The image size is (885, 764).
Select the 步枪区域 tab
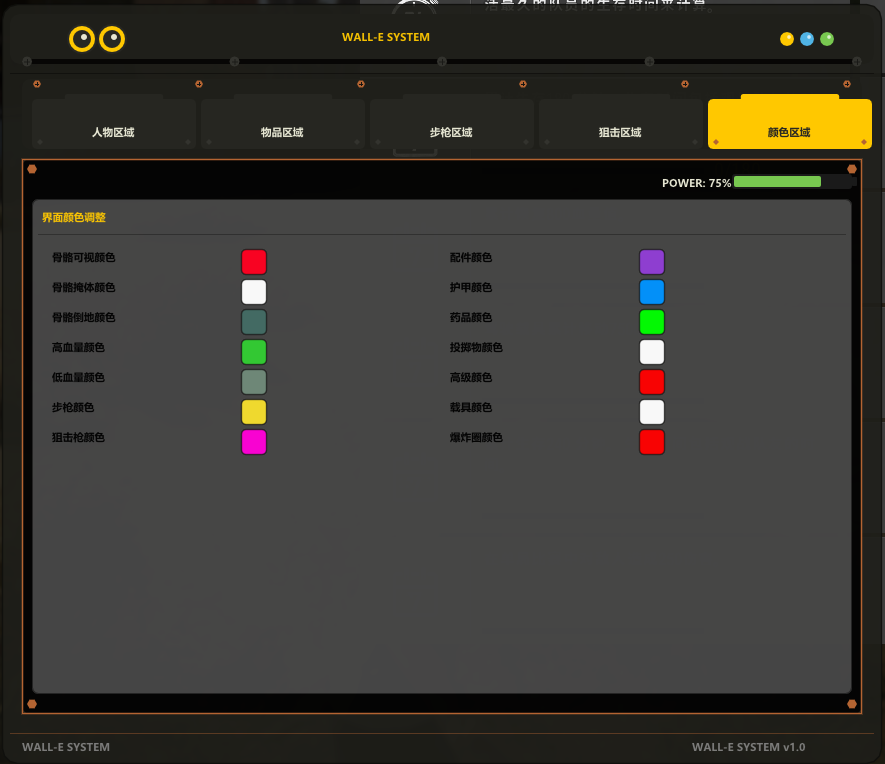451,131
